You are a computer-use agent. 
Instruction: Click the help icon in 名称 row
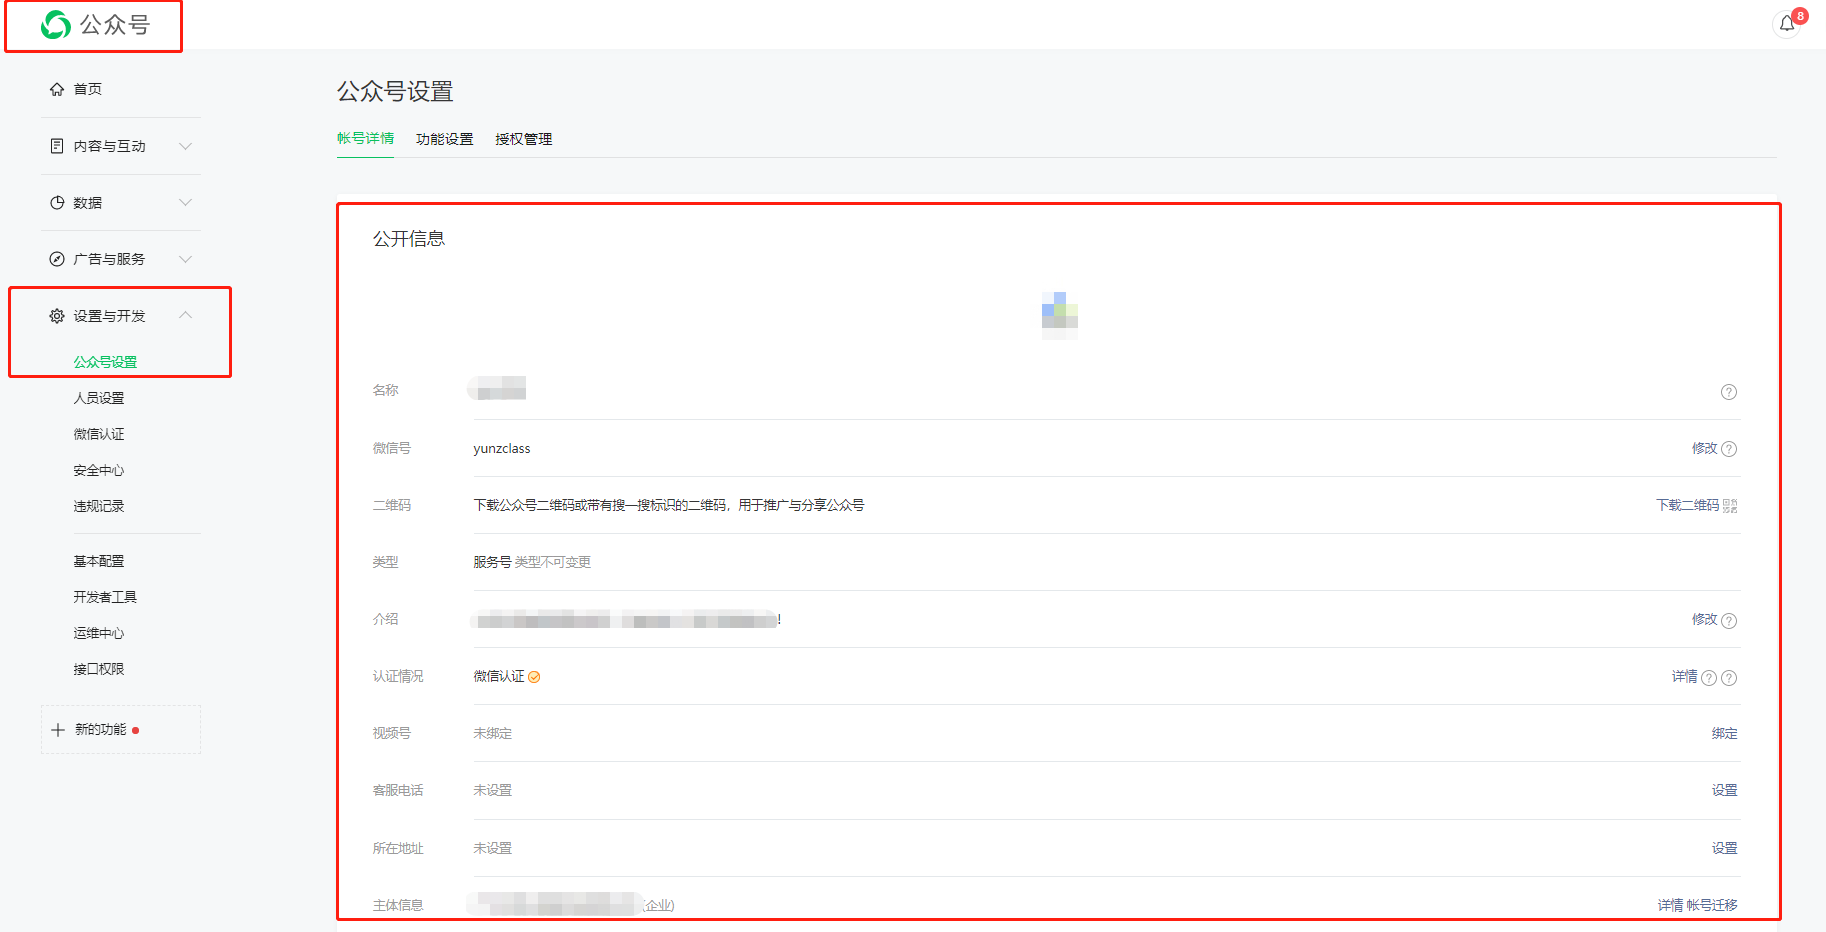pos(1728,392)
